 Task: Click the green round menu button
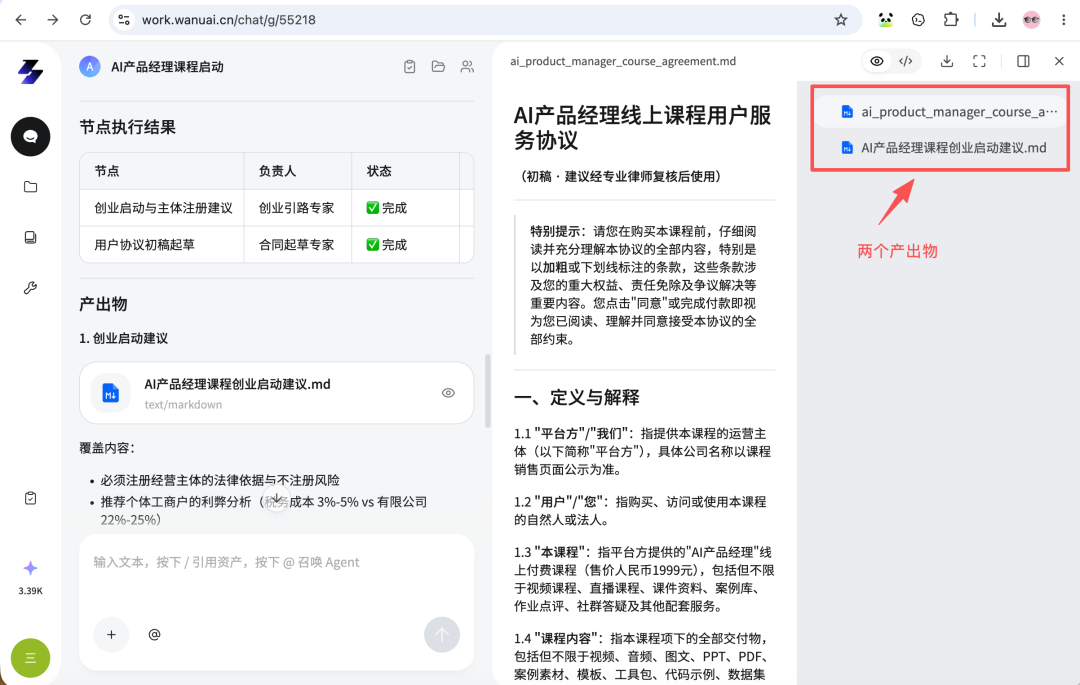(x=30, y=658)
